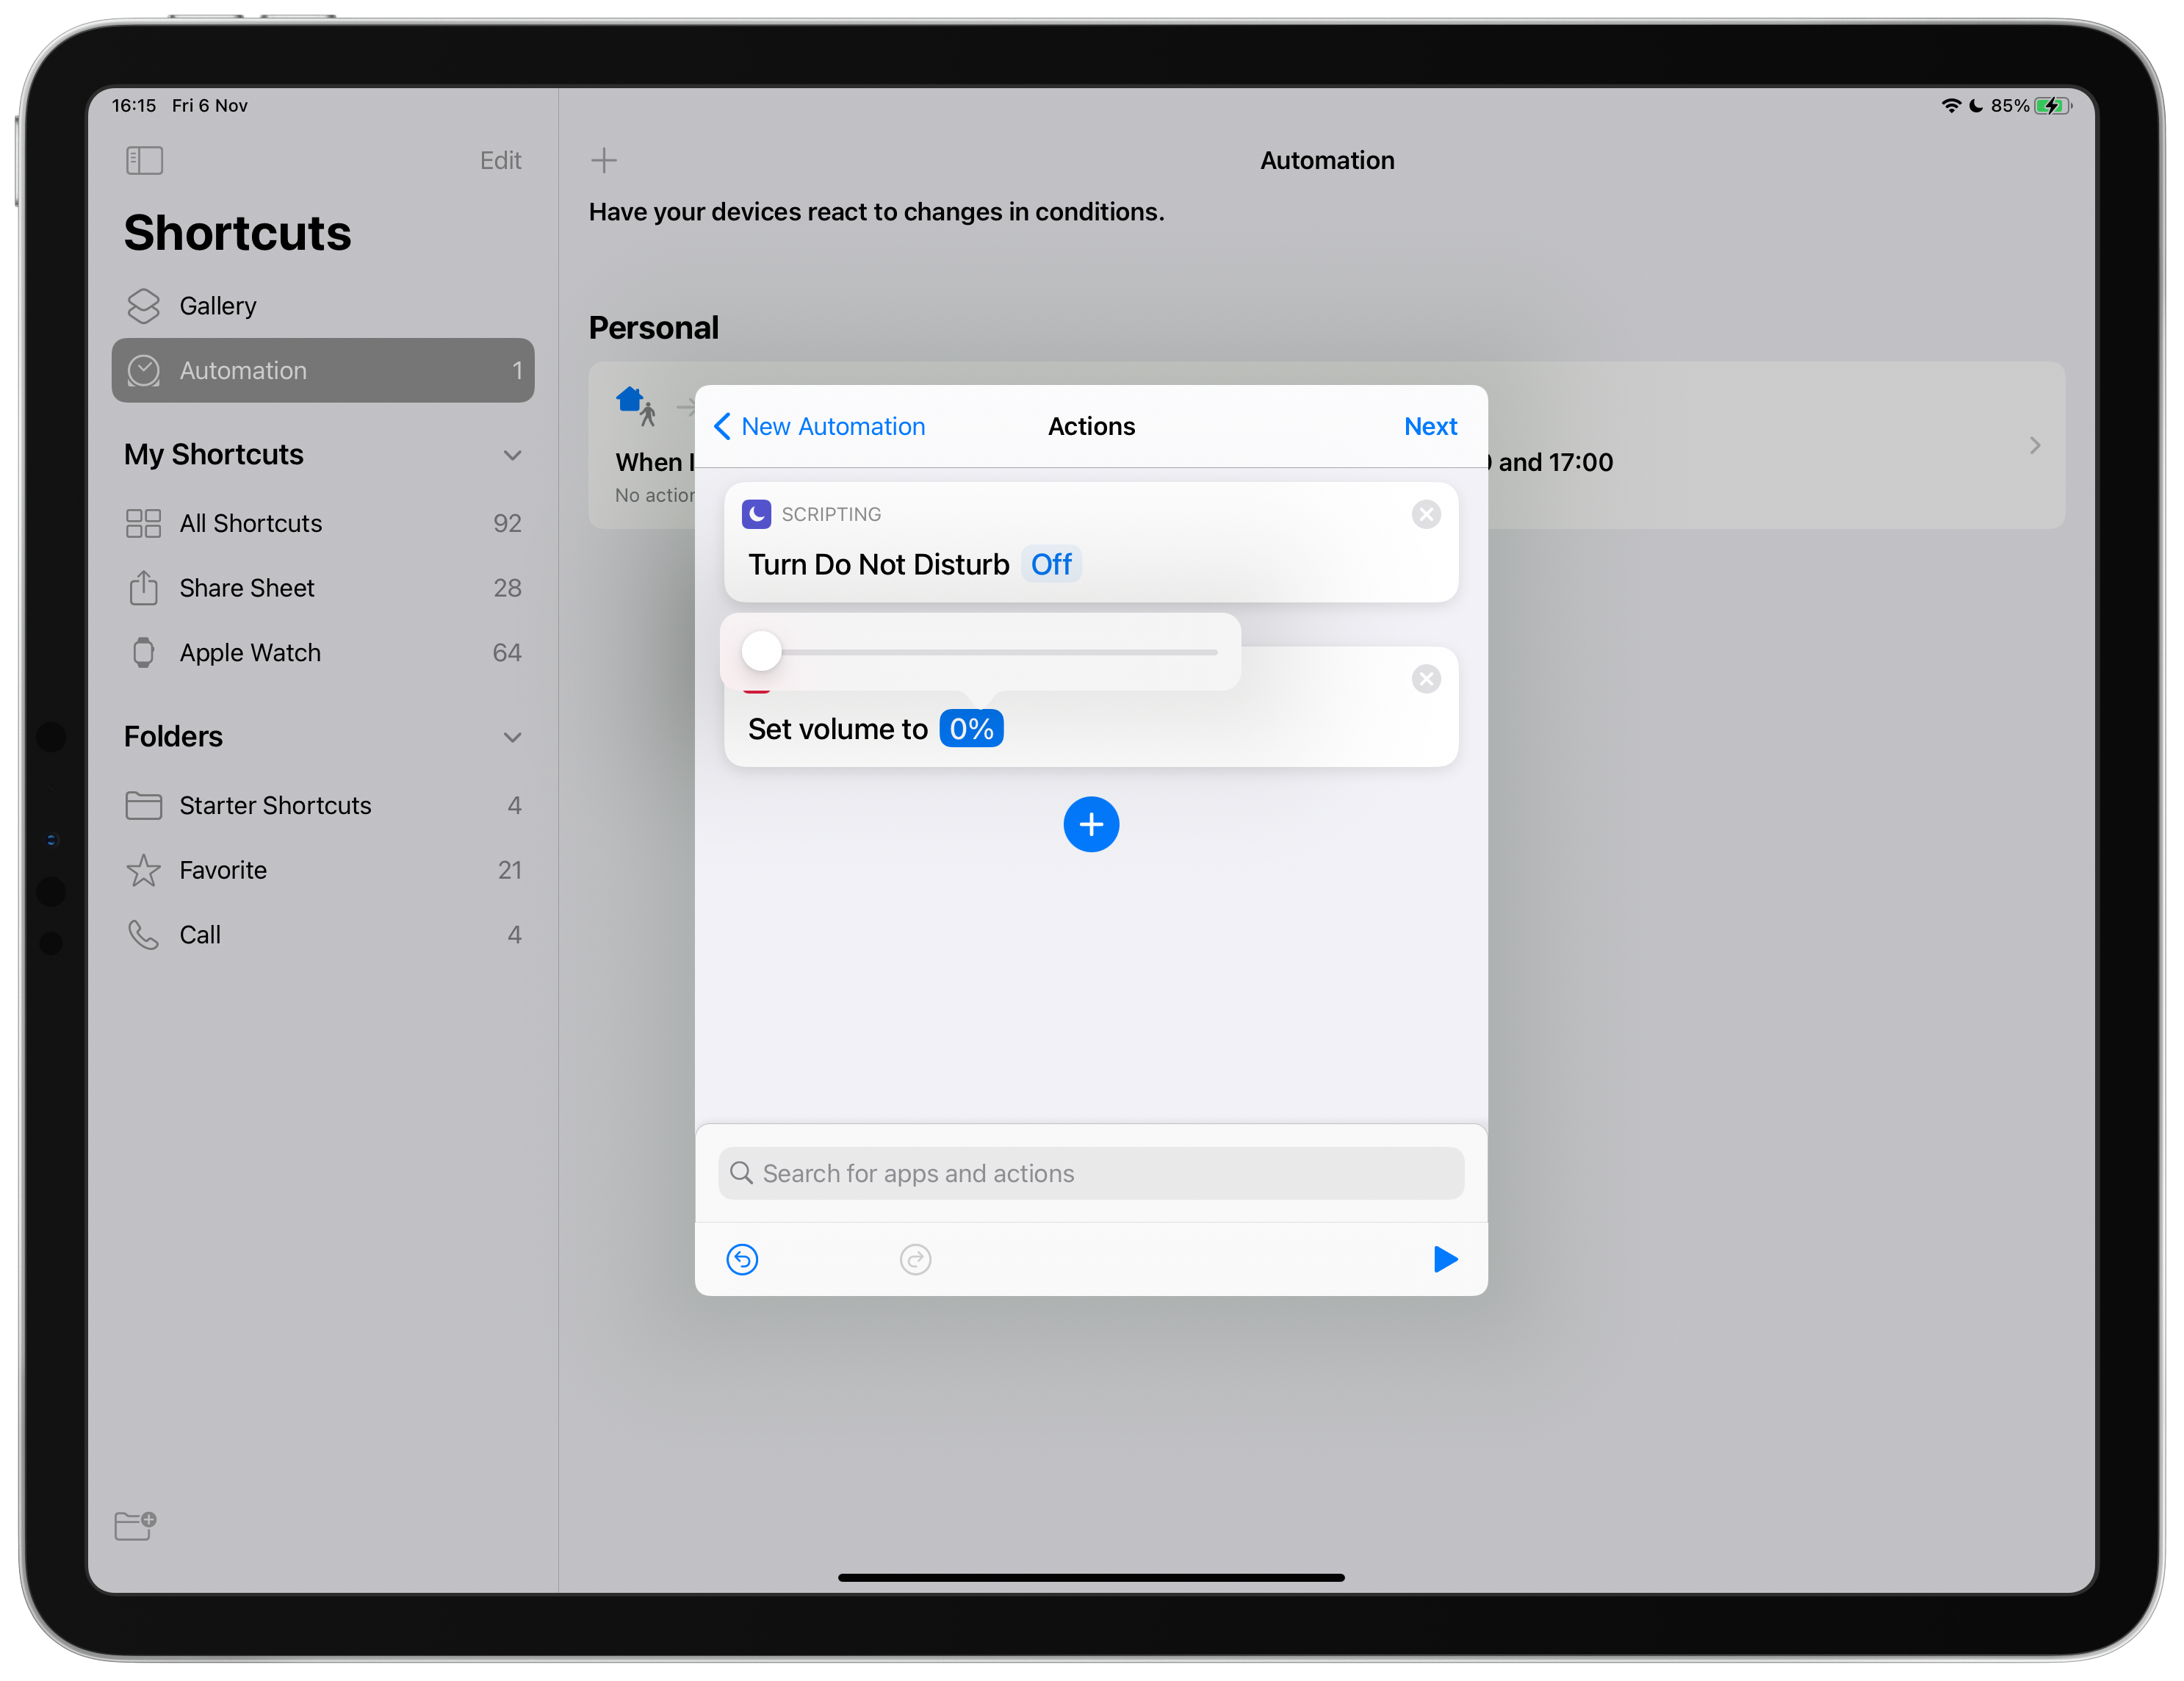Toggle the sidebar panel icon
2184x1681 pixels.
coord(144,160)
